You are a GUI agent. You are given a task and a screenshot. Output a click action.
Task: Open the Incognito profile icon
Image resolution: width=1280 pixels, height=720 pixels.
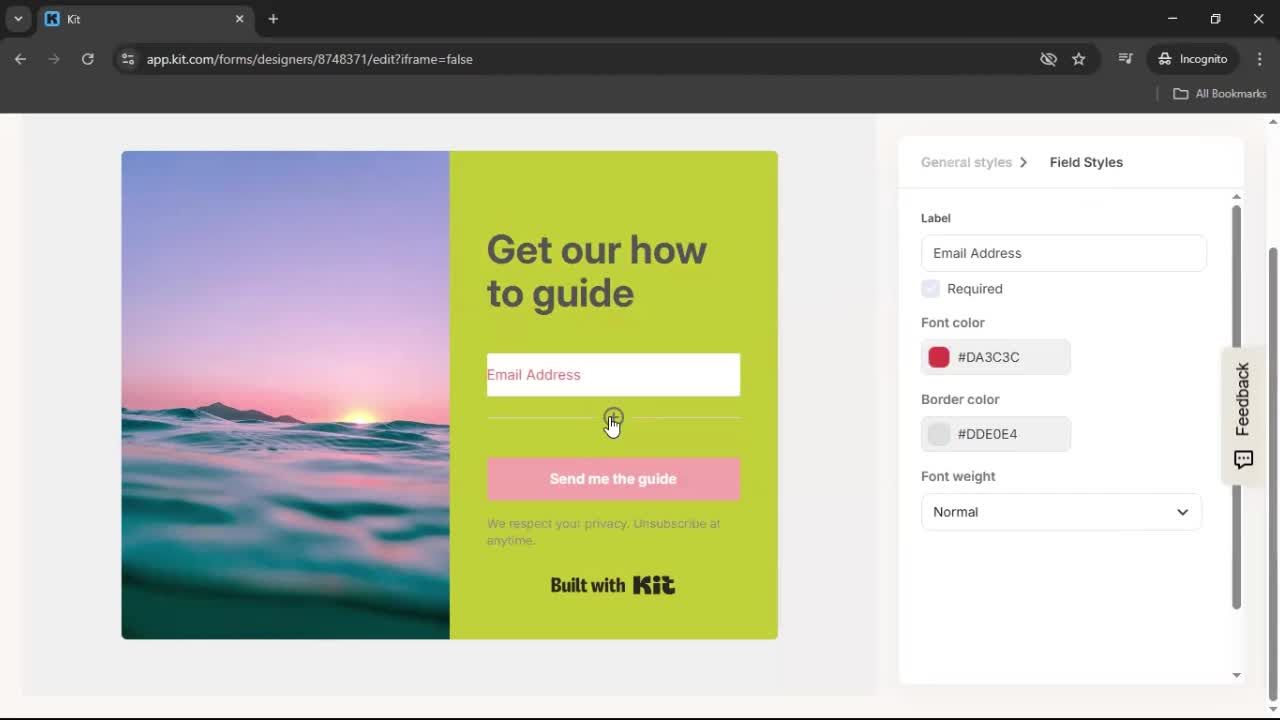1192,59
